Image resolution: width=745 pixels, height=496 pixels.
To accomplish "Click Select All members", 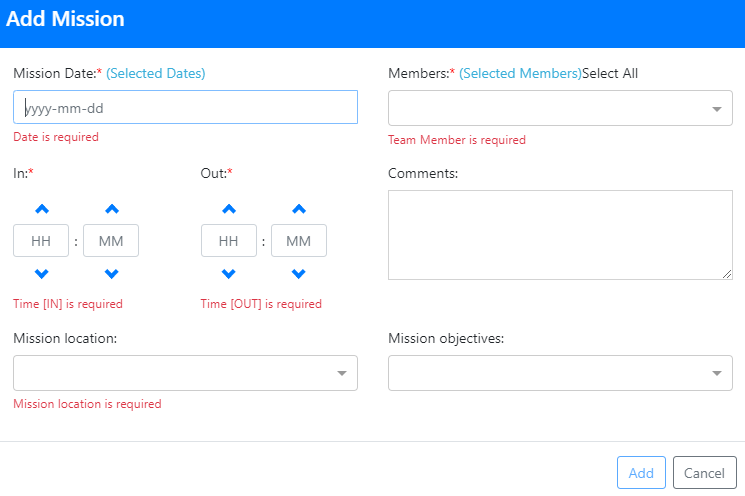I will click(x=610, y=73).
